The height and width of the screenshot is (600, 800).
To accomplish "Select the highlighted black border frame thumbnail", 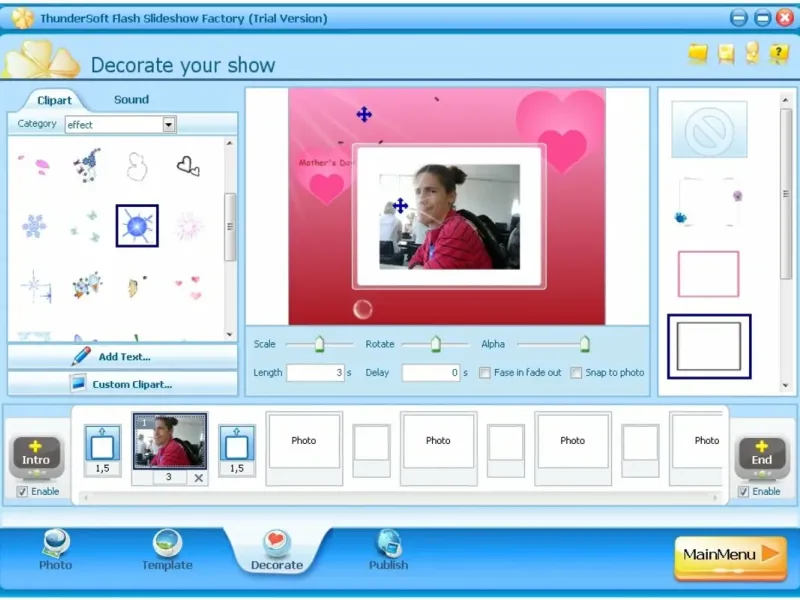I will [x=709, y=346].
